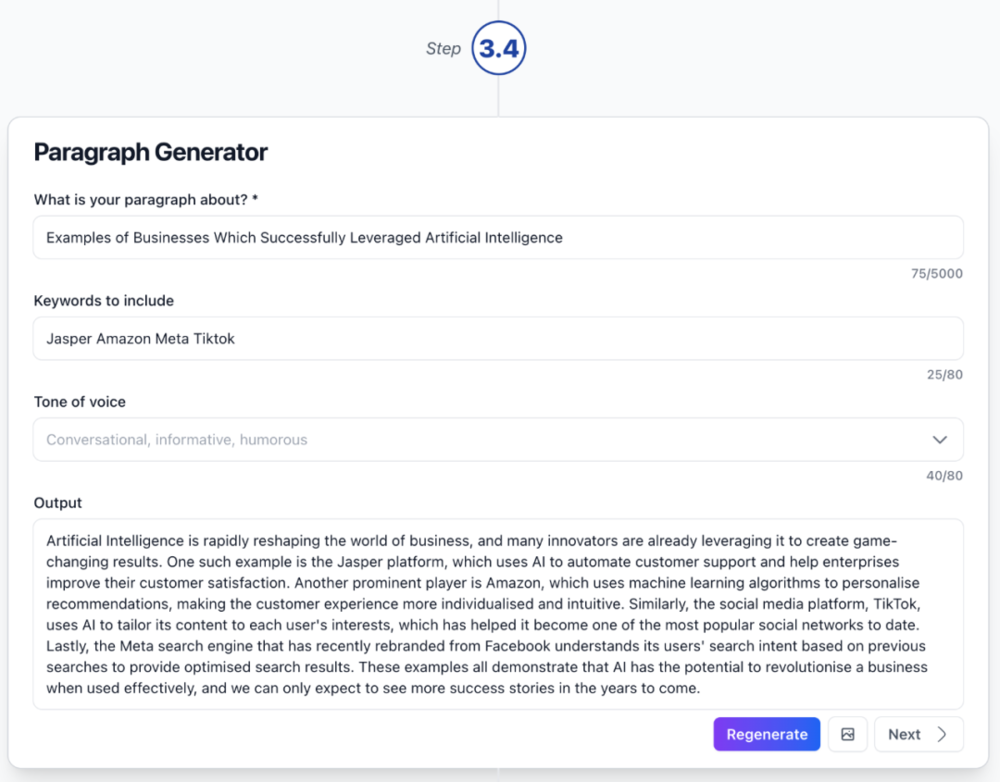Click the 75/5000 character counter
This screenshot has height=782, width=1000.
tap(938, 273)
